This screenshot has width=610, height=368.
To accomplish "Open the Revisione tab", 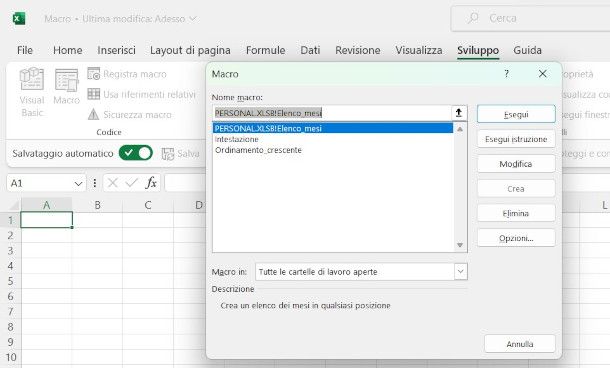I will [358, 50].
